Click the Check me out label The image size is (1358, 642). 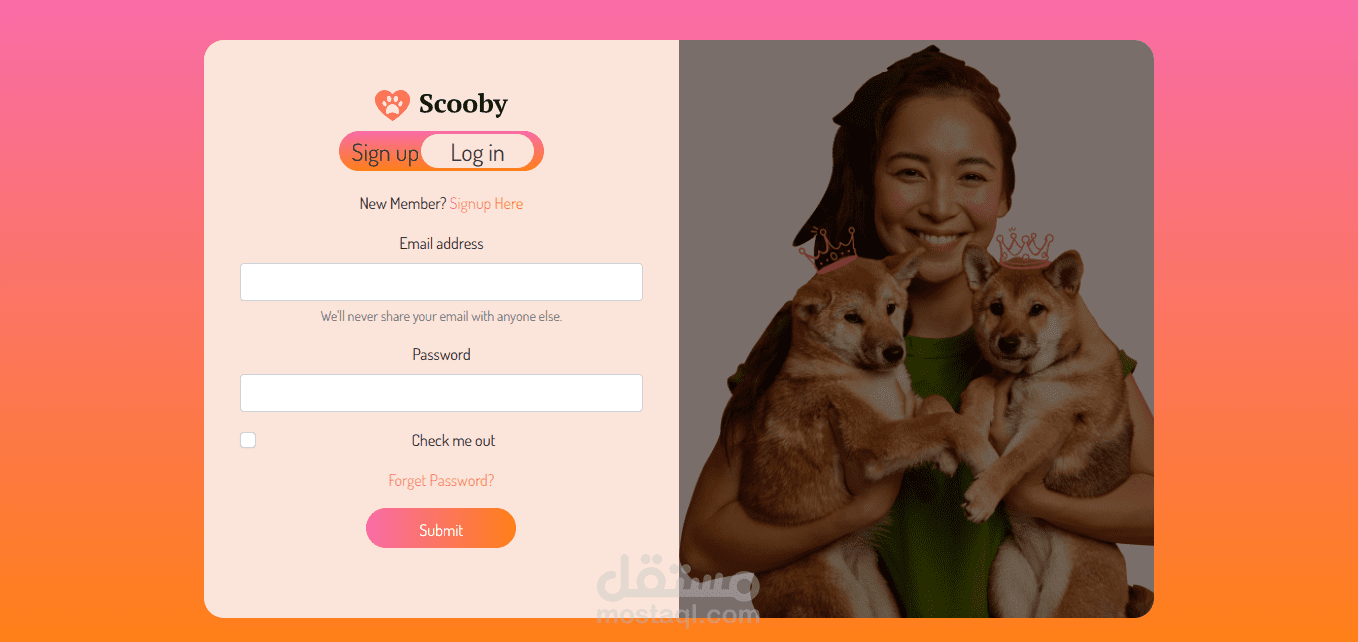coord(453,441)
